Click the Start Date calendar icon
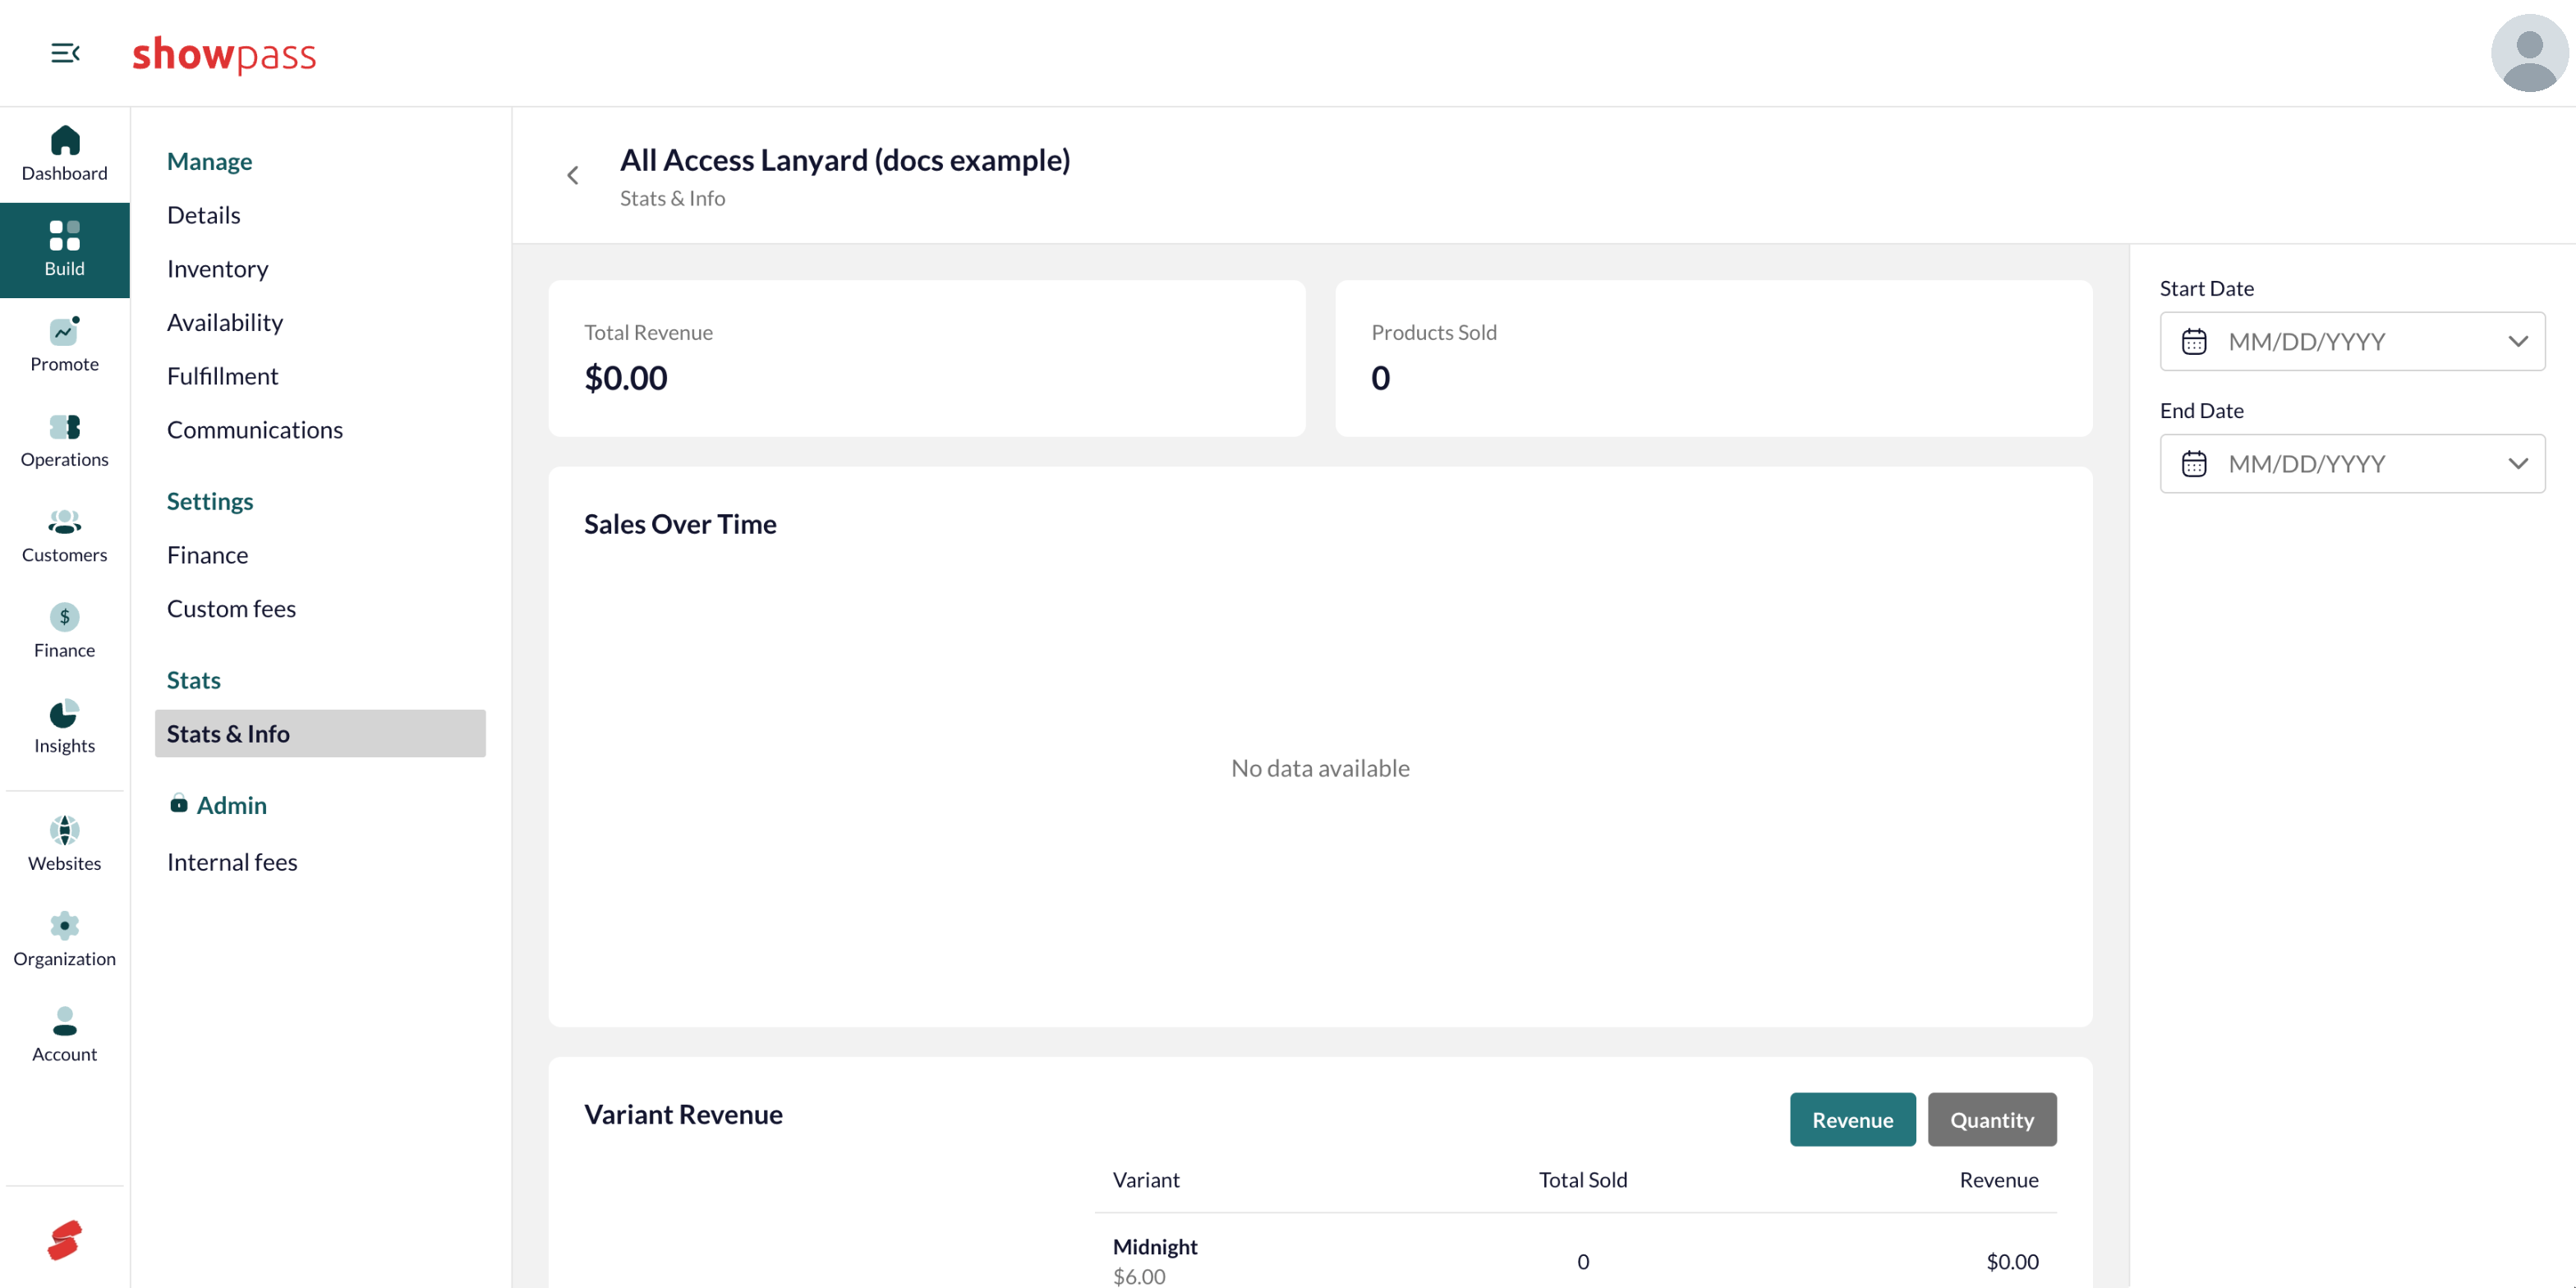 (x=2194, y=342)
